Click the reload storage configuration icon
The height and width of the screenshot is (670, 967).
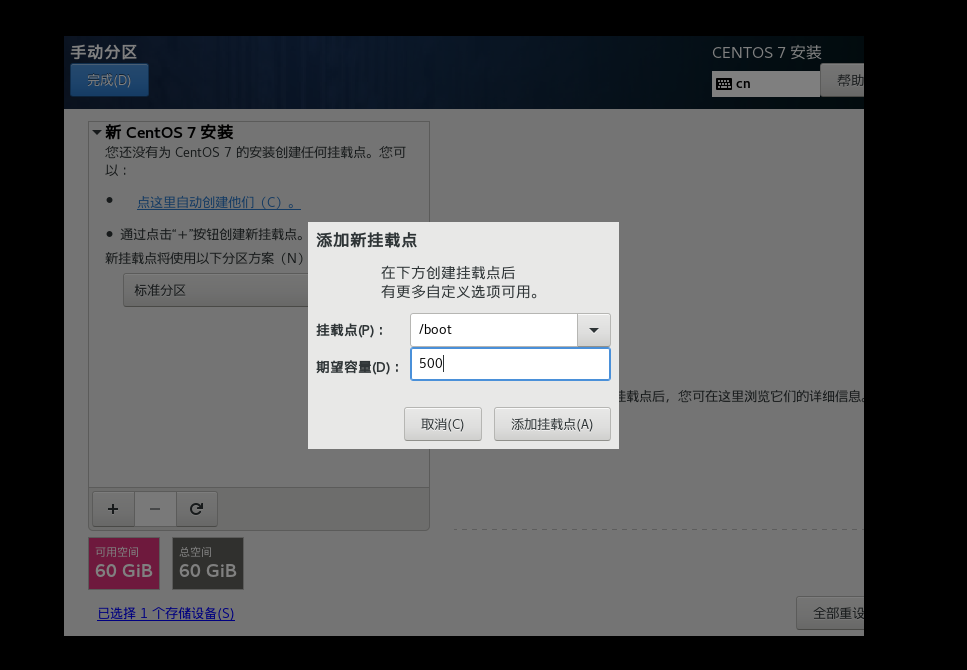tap(197, 509)
